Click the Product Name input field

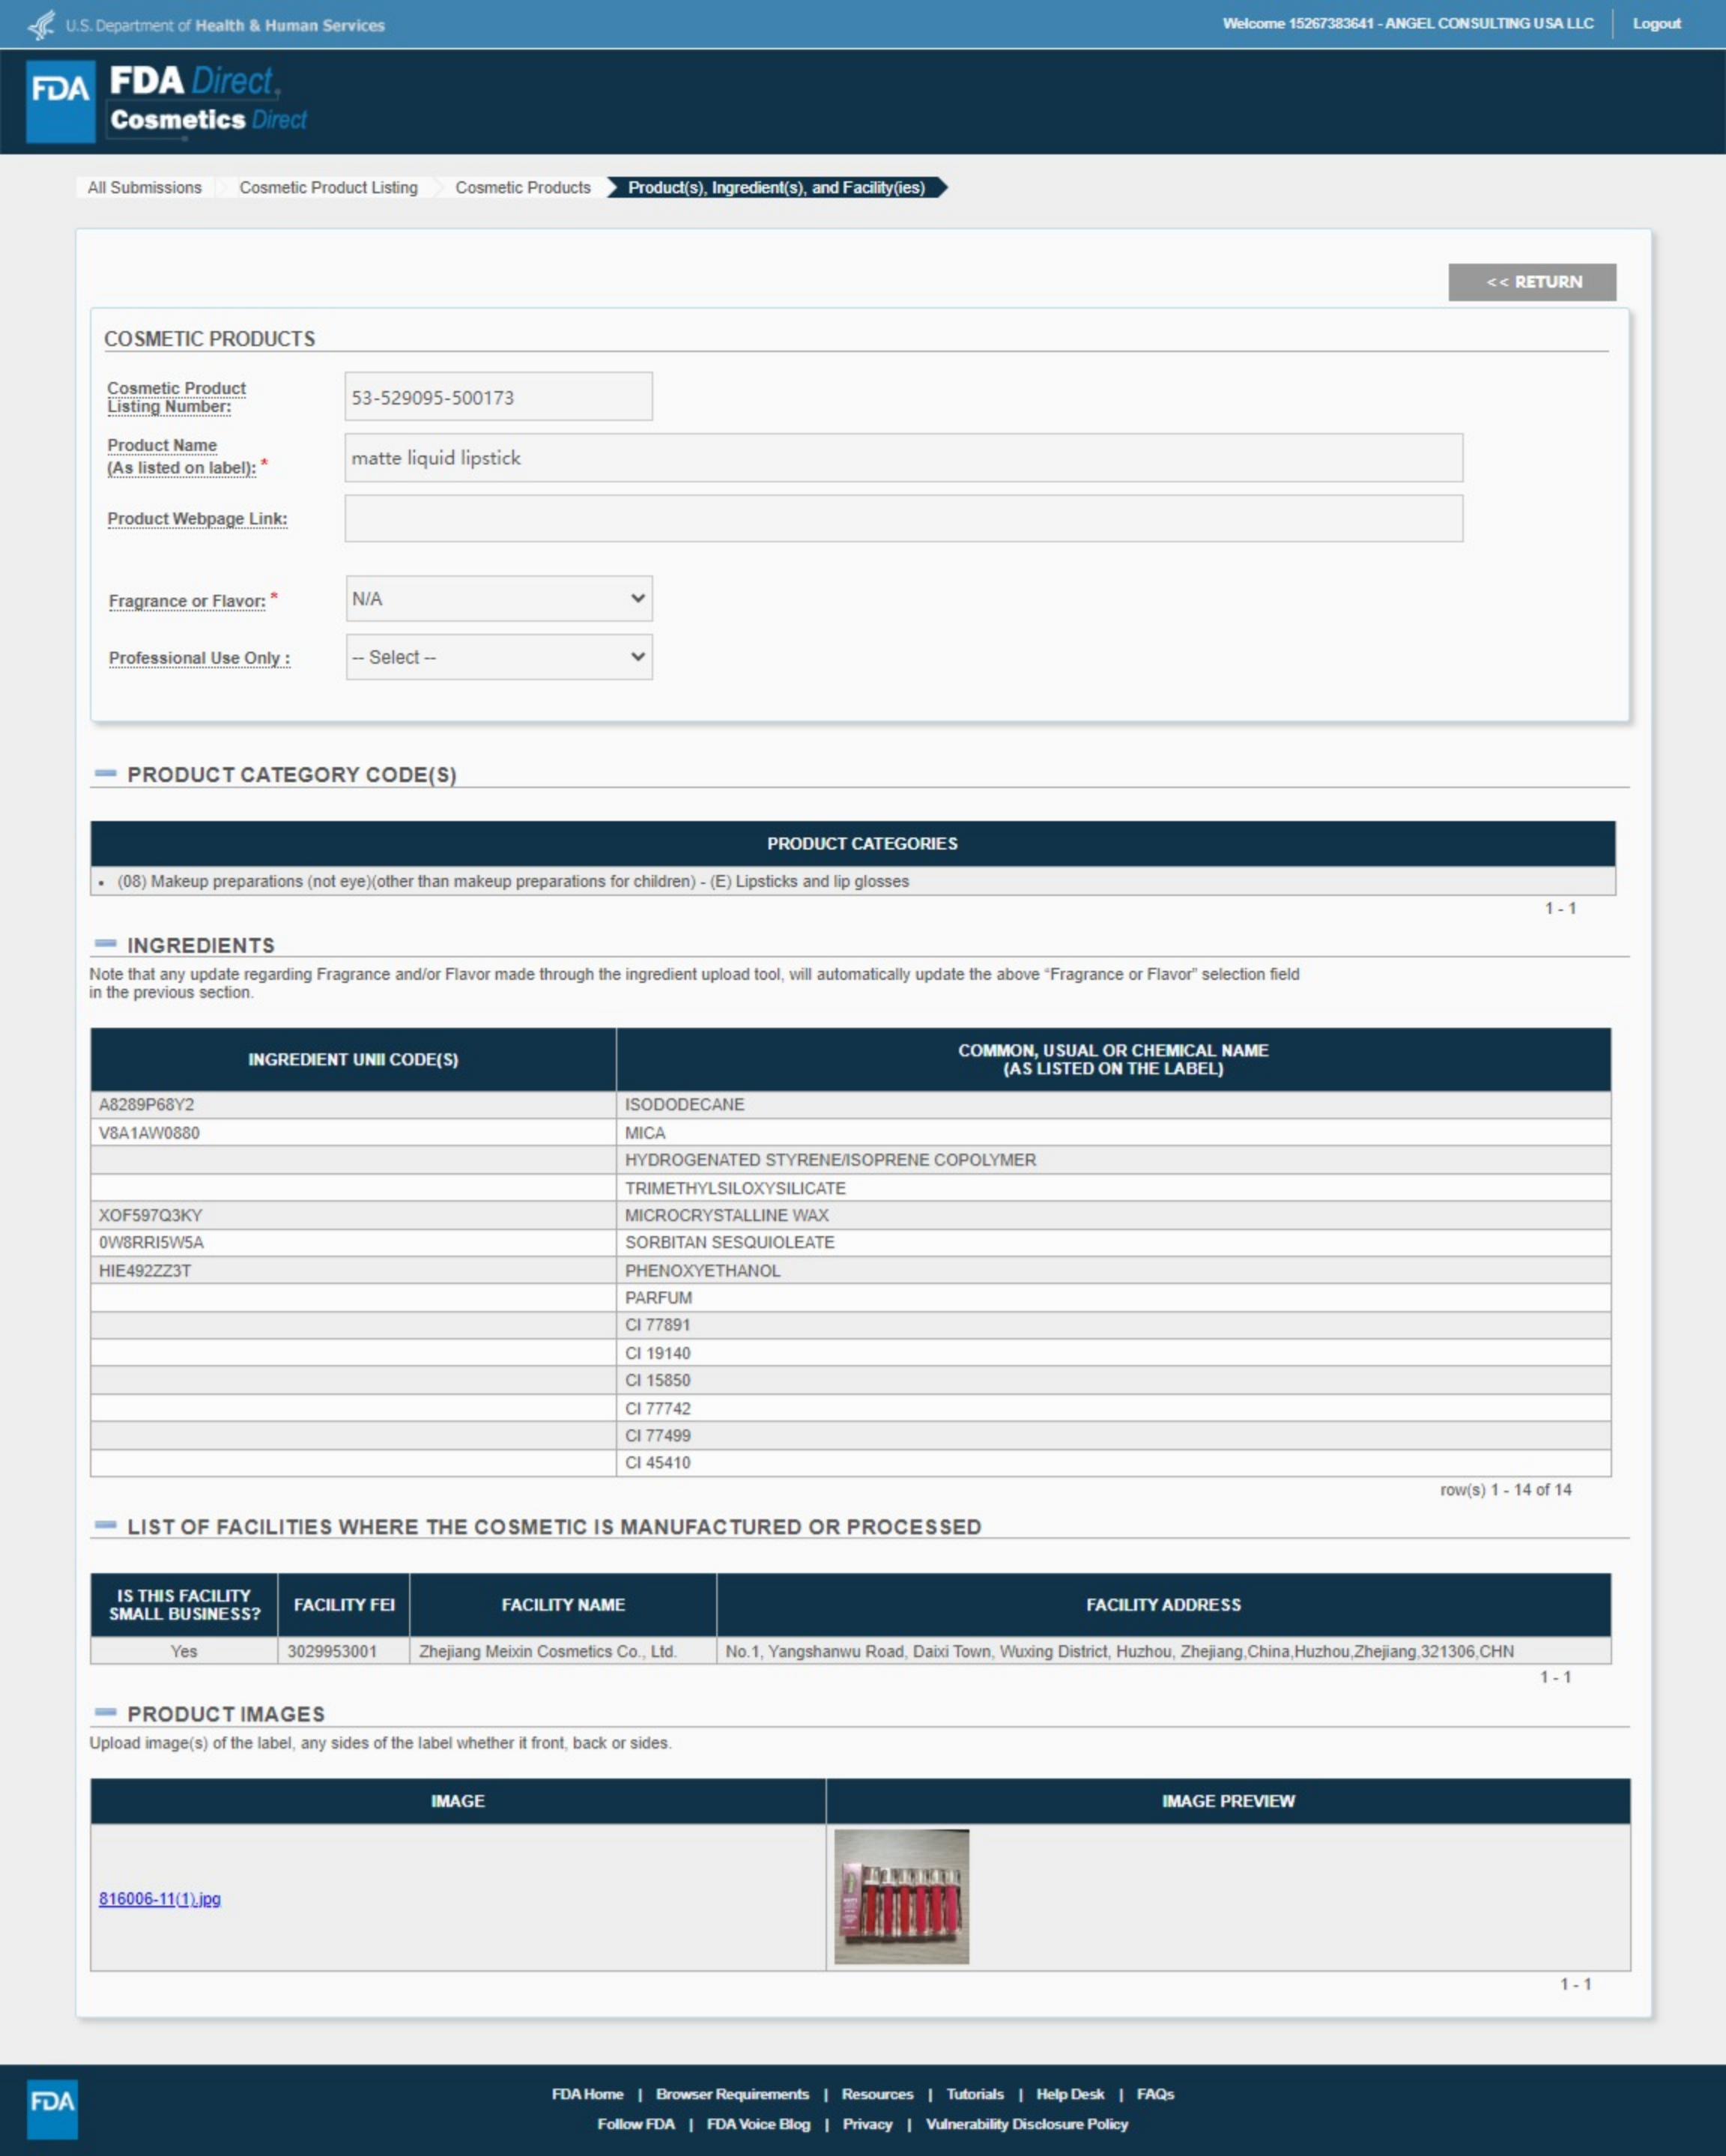(x=902, y=457)
